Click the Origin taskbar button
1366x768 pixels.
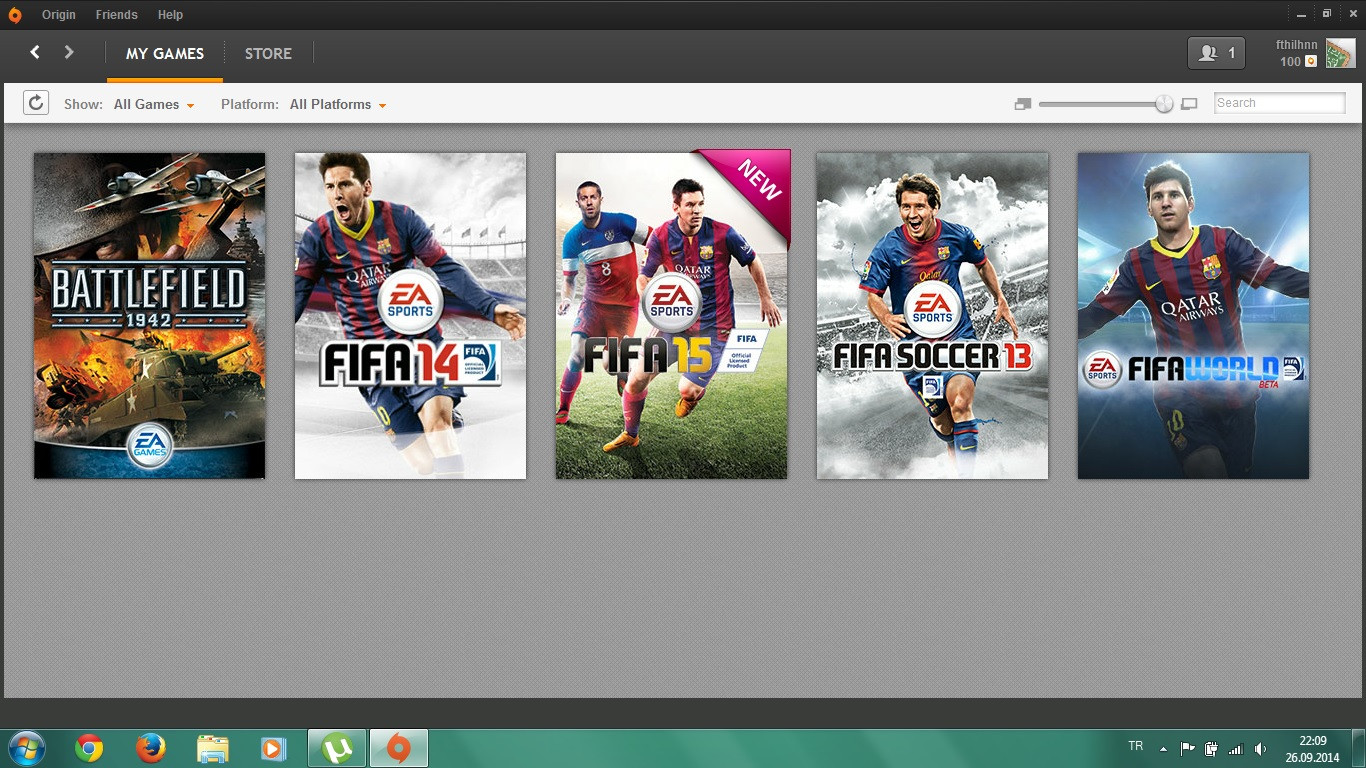coord(399,748)
